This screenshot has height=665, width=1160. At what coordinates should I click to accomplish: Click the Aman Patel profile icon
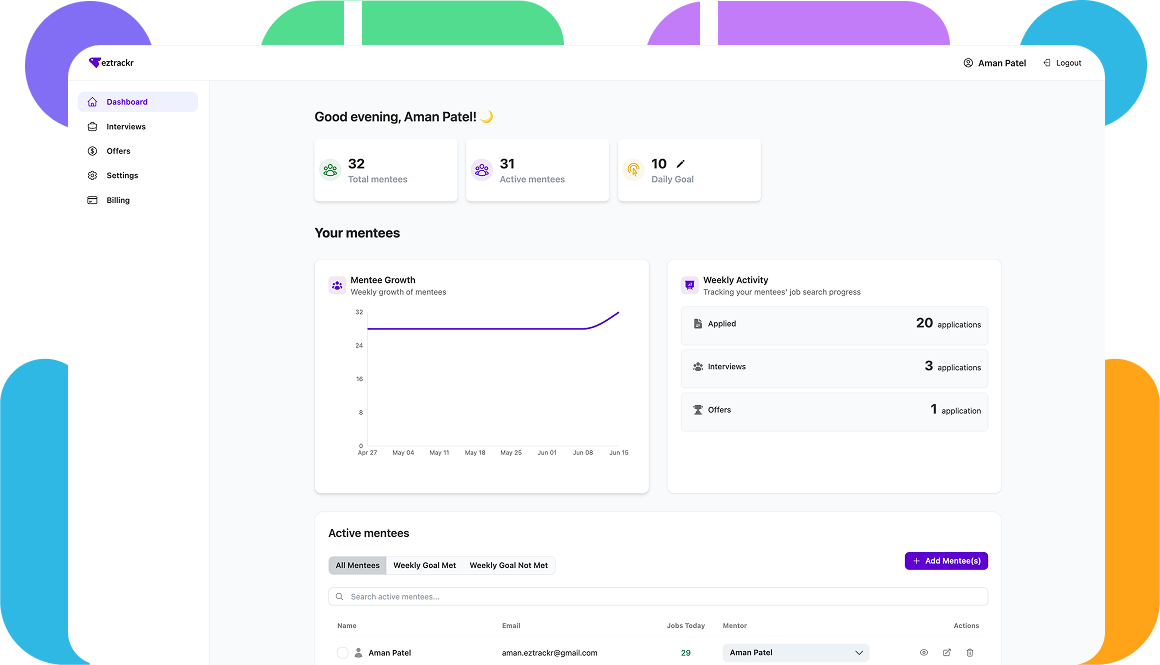[x=968, y=63]
